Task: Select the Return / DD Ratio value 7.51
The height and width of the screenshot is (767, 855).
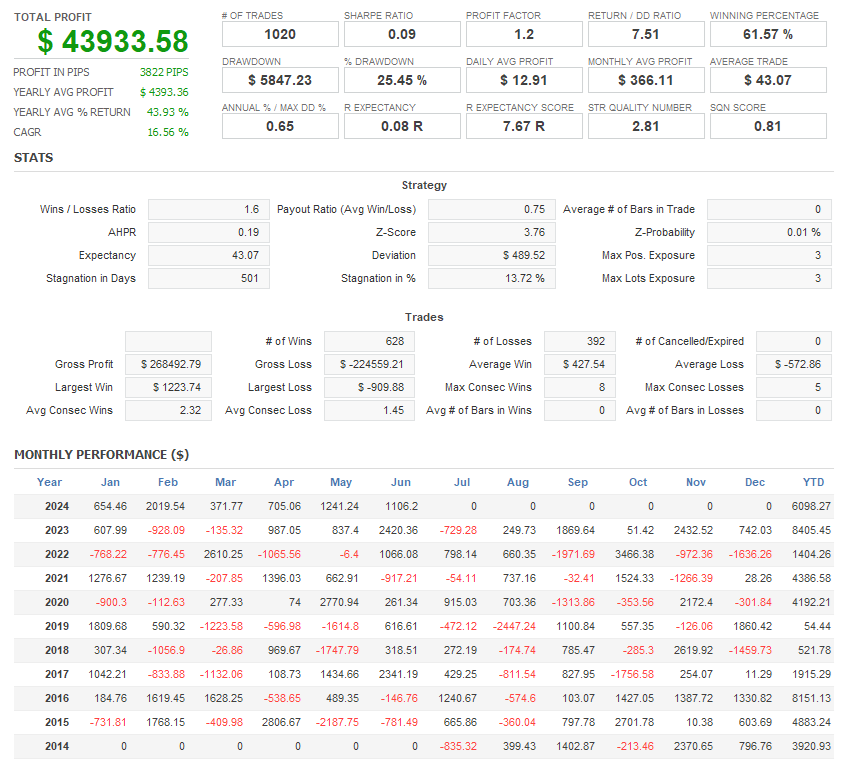Action: [646, 34]
